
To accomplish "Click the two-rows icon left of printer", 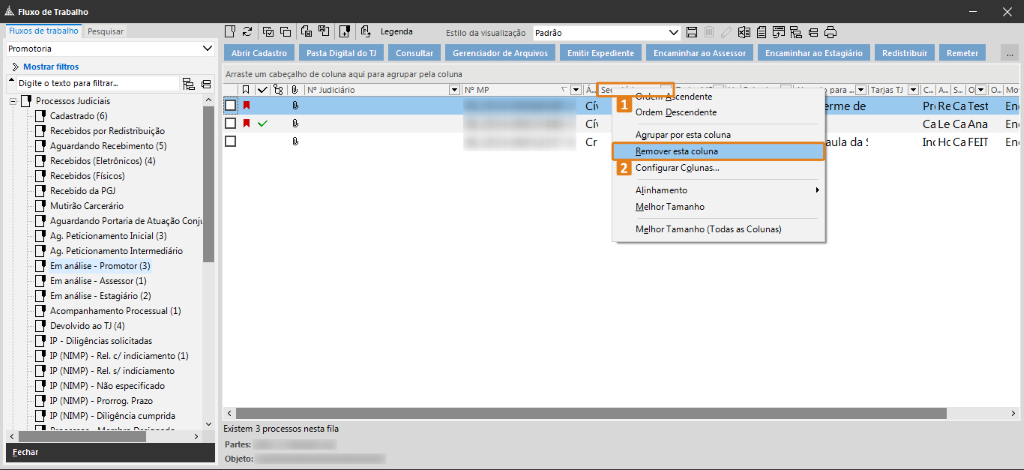I will [813, 32].
